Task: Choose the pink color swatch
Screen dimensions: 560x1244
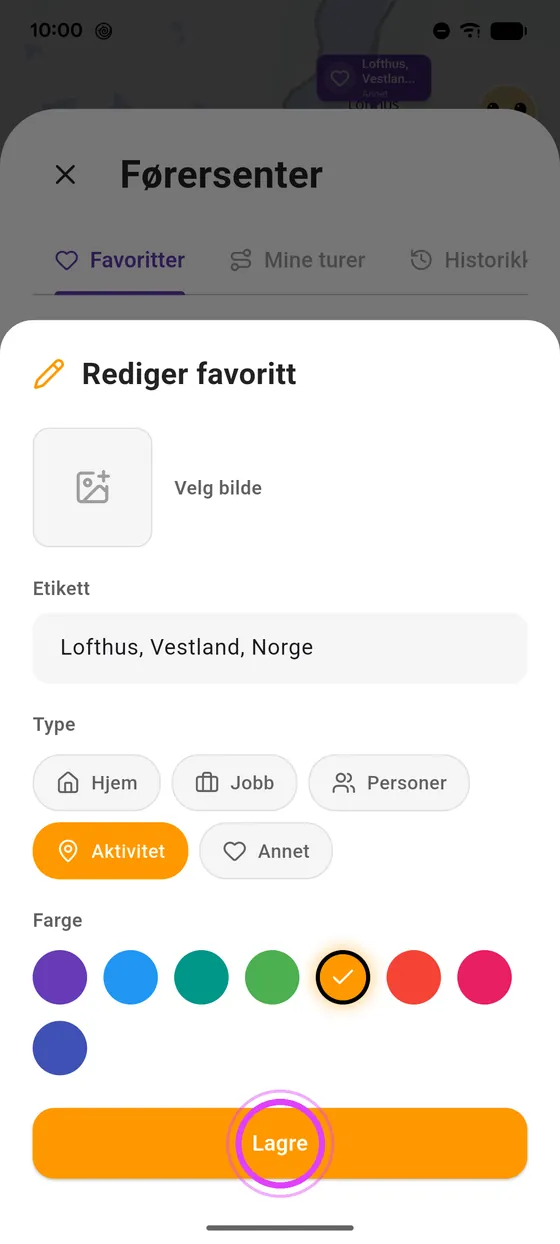Action: tap(485, 977)
